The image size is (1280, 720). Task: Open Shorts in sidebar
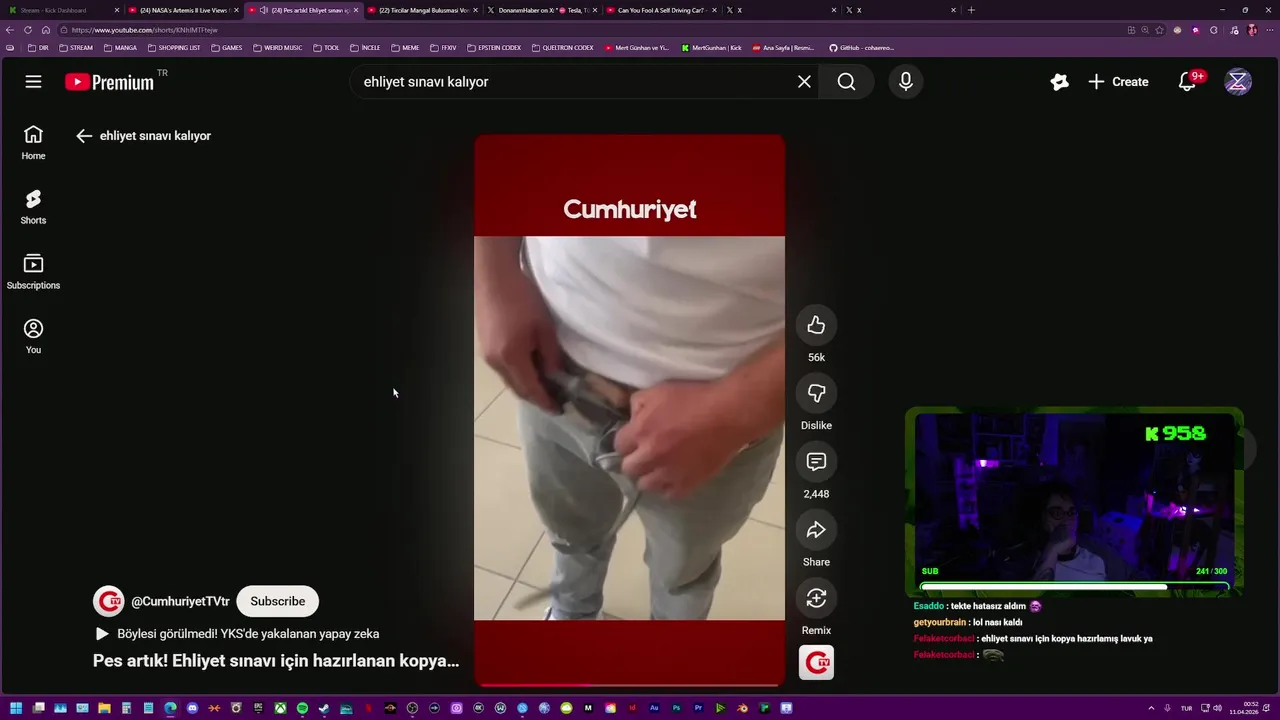pyautogui.click(x=33, y=207)
